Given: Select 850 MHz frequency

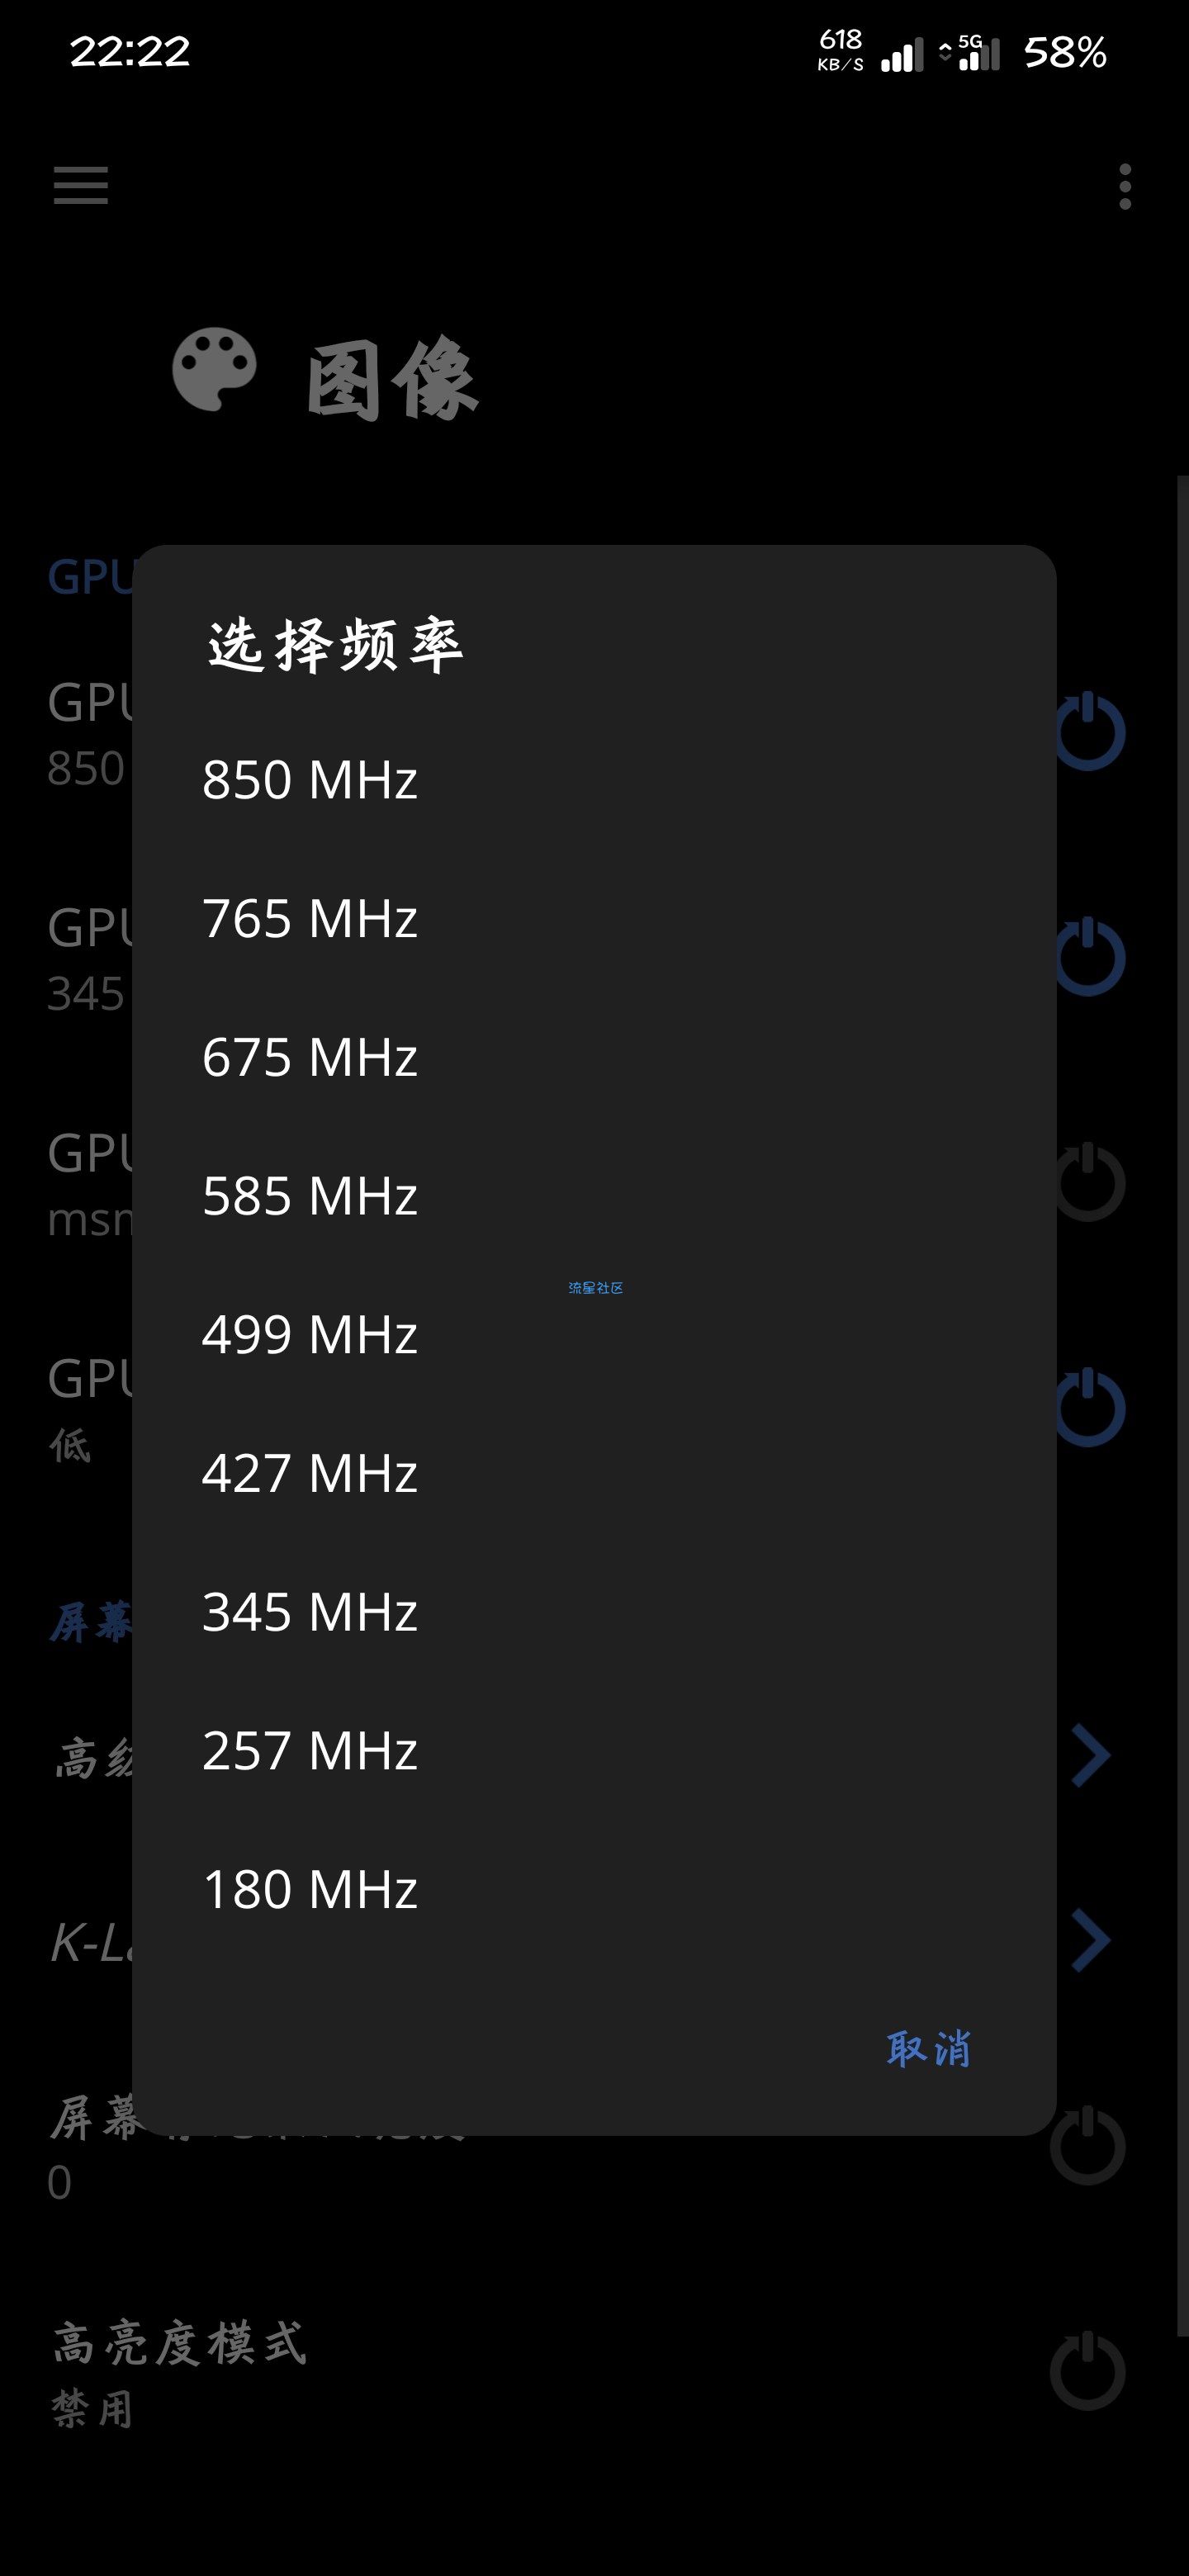Looking at the screenshot, I should (310, 780).
